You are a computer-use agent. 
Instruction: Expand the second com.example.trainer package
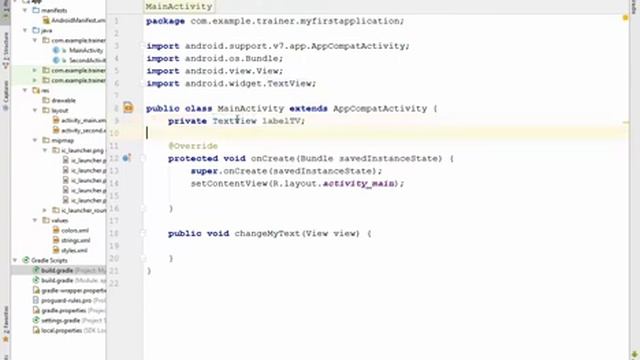coord(35,70)
